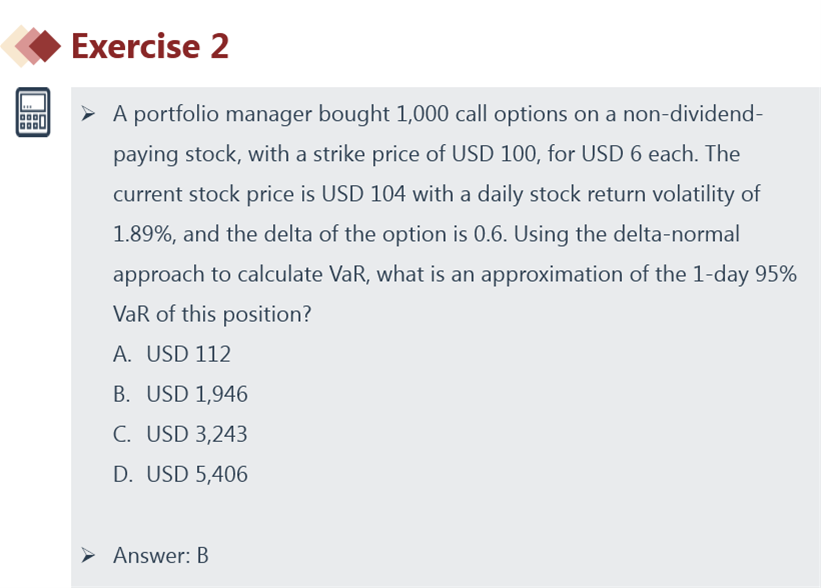Click the red diamond logo icon
Viewport: 821px width, 588px height.
point(31,46)
